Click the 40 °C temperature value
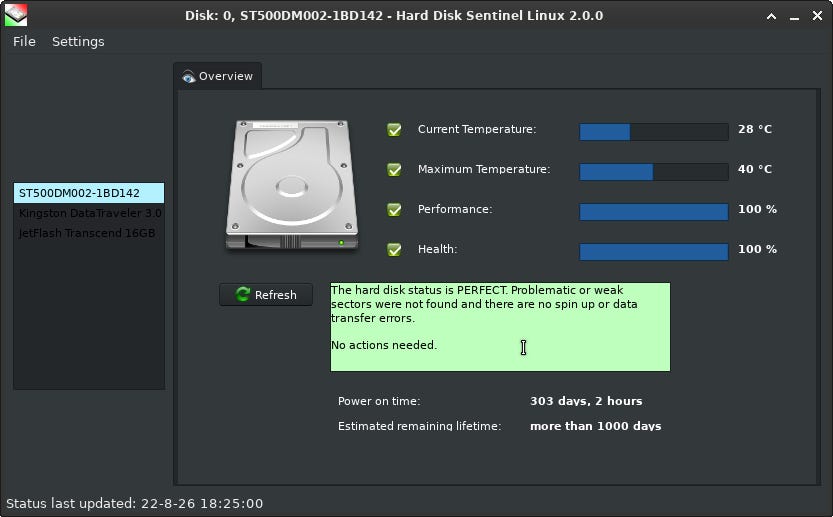The height and width of the screenshot is (517, 833). [x=754, y=169]
